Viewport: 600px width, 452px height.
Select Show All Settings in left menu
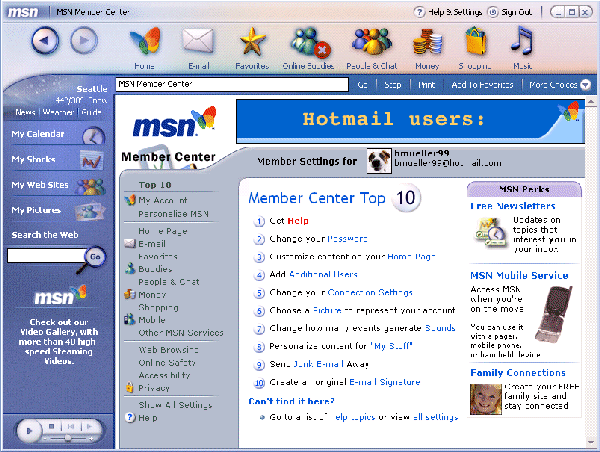175,405
